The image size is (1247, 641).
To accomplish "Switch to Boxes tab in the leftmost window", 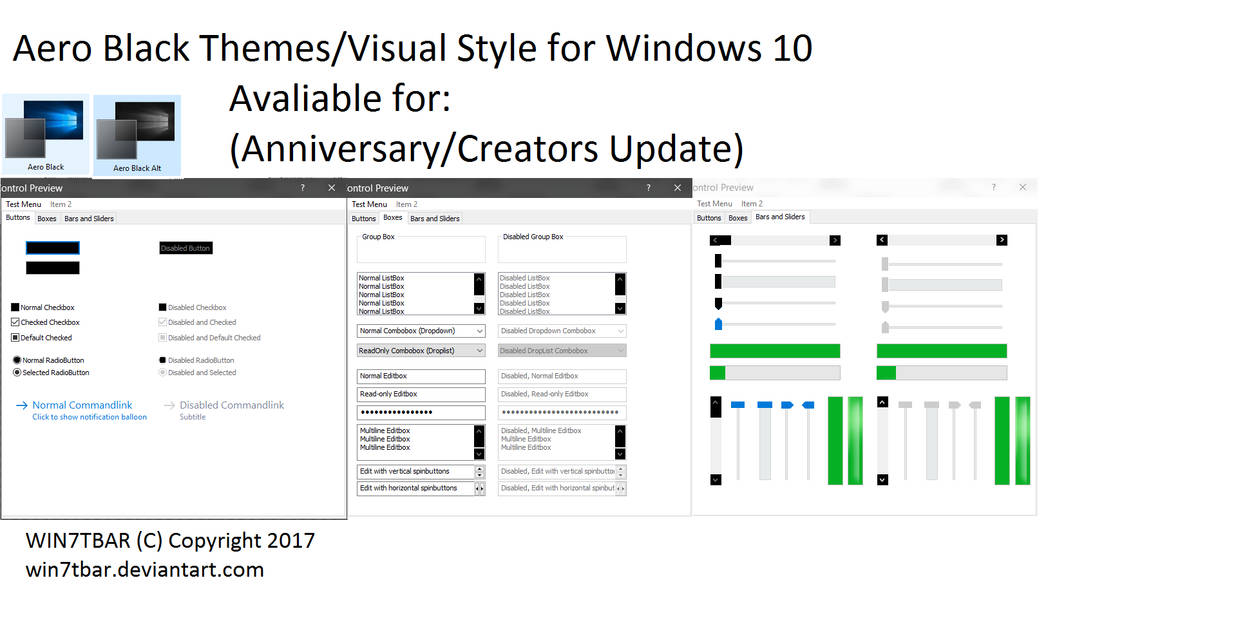I will [x=47, y=219].
